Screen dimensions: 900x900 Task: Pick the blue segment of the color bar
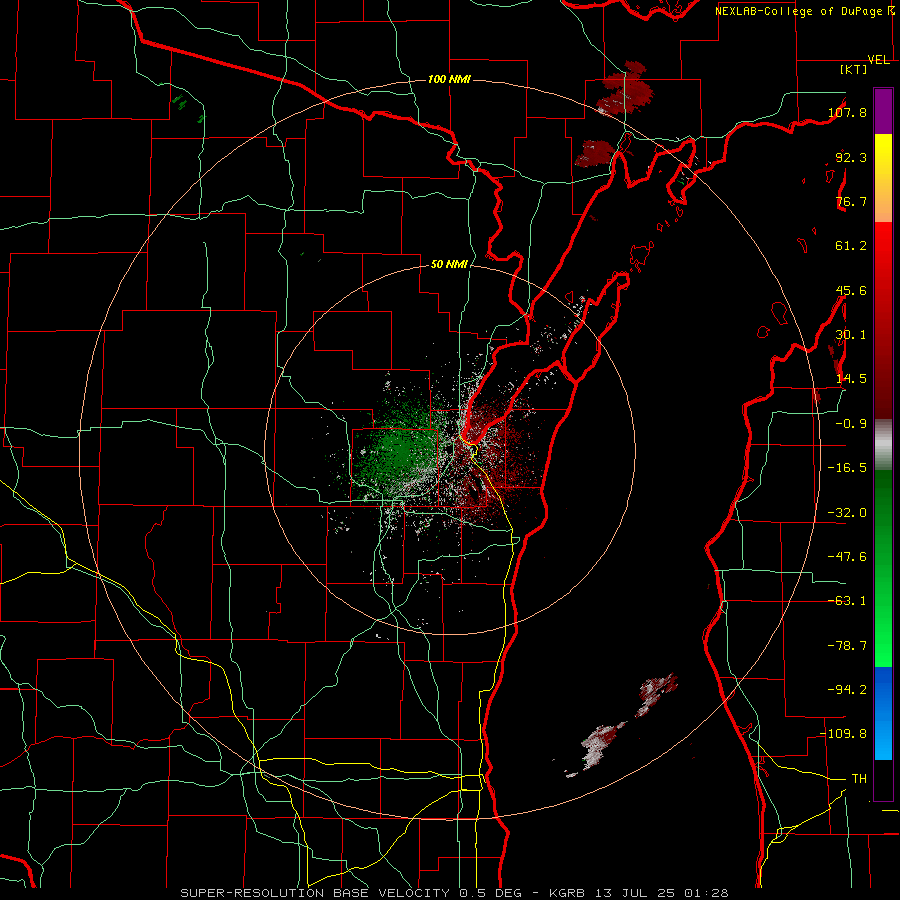coord(883,713)
